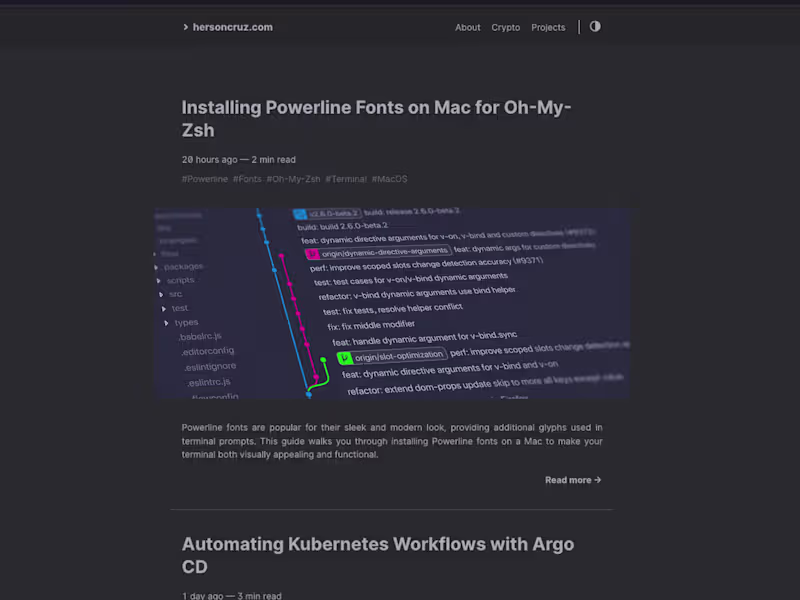Screen dimensions: 800x600
Task: Open the Automating Kubernetes Workflows post title
Action: tap(377, 555)
